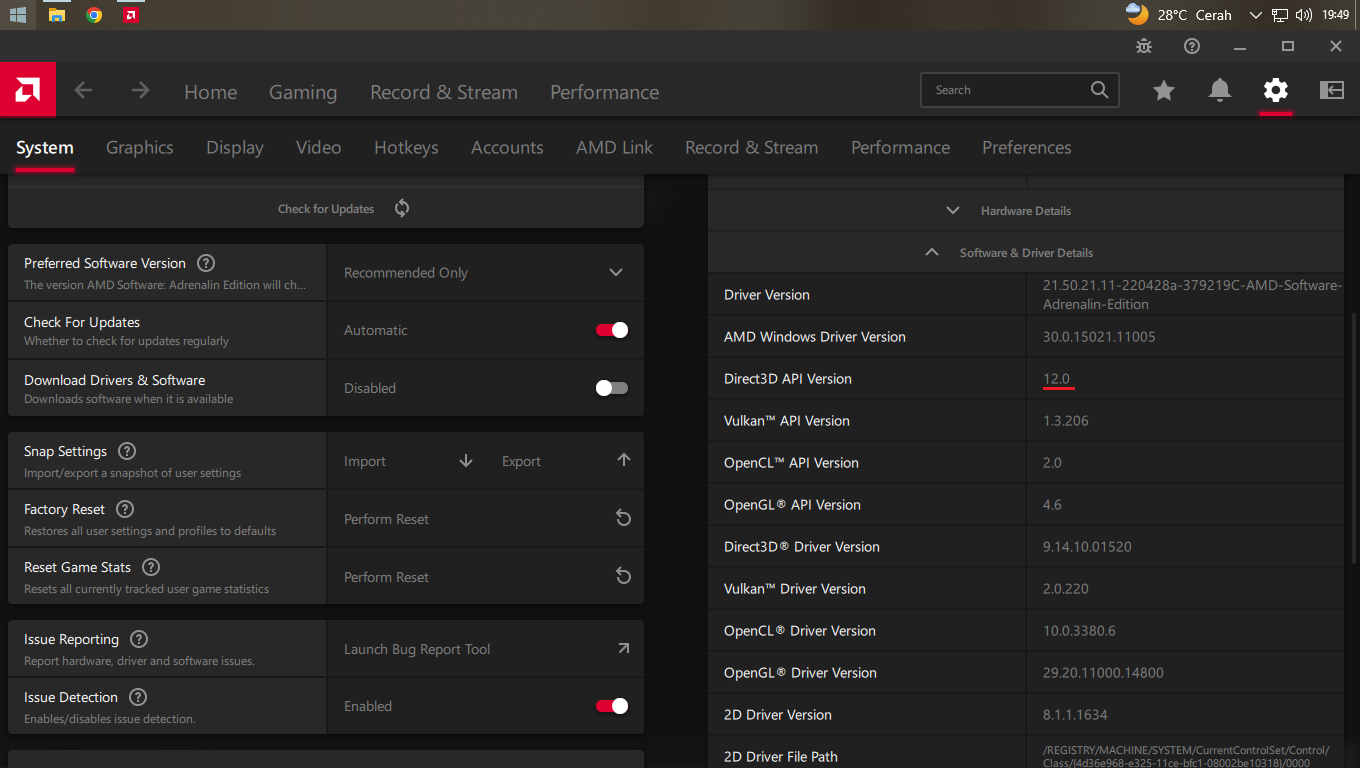The height and width of the screenshot is (768, 1360).
Task: Click Vulkan API Version value 1.3.206
Action: [x=1066, y=421]
